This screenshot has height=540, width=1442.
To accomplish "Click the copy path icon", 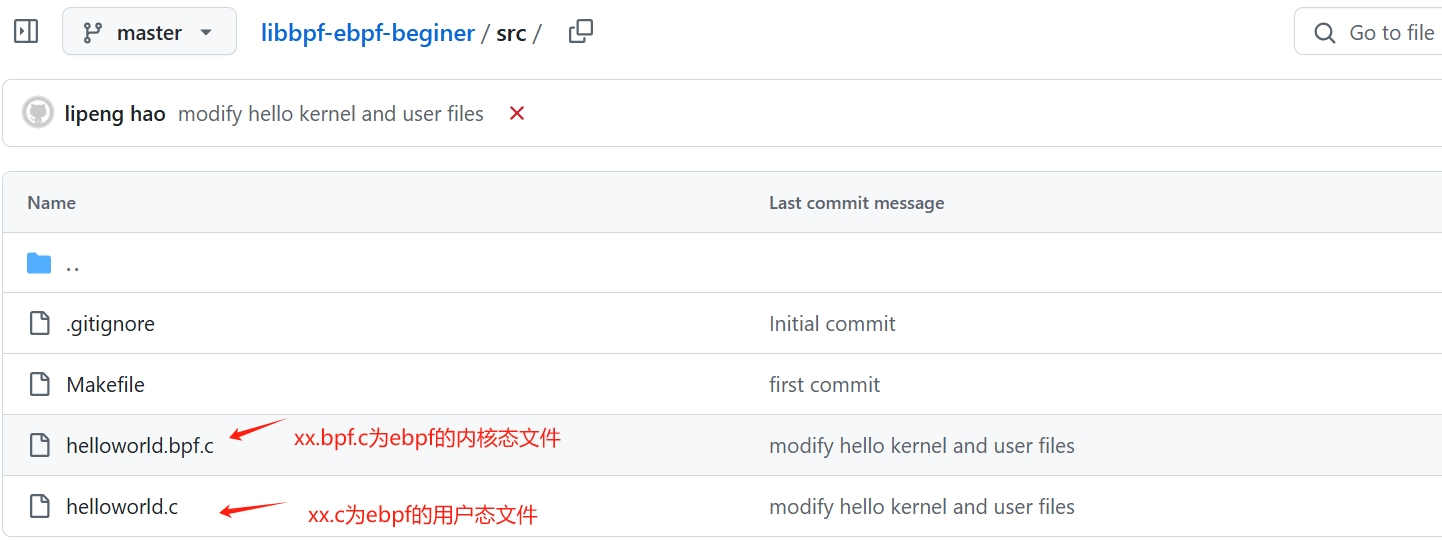I will coord(580,32).
